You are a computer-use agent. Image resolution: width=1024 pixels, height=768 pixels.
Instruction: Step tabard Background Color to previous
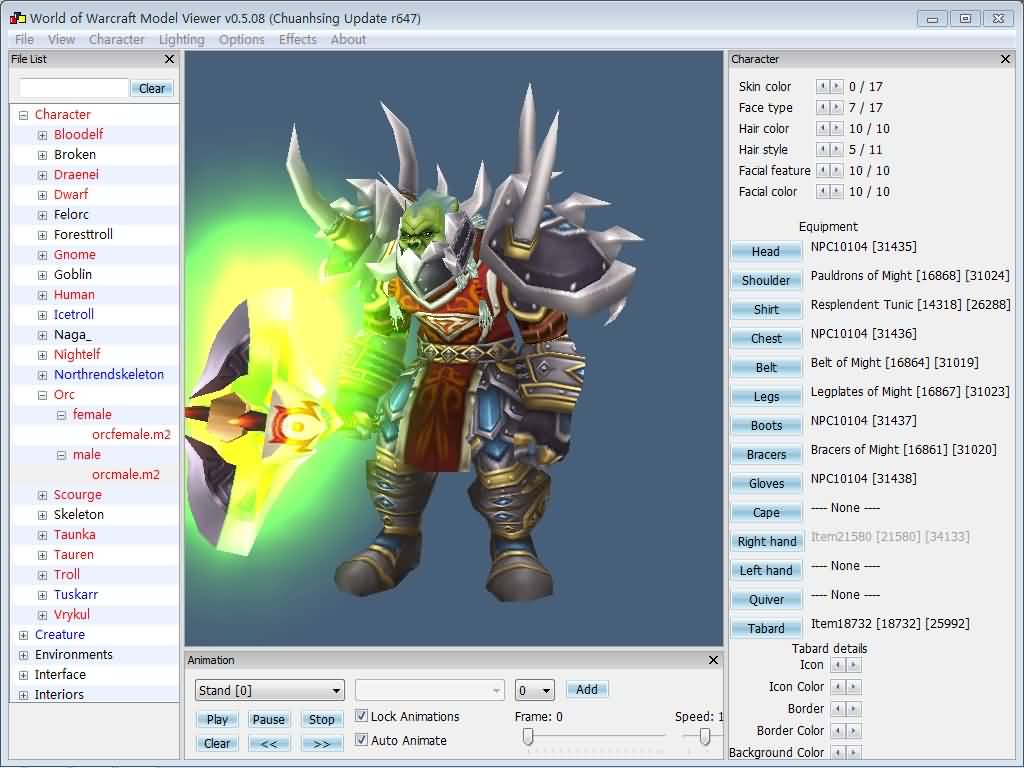point(839,752)
